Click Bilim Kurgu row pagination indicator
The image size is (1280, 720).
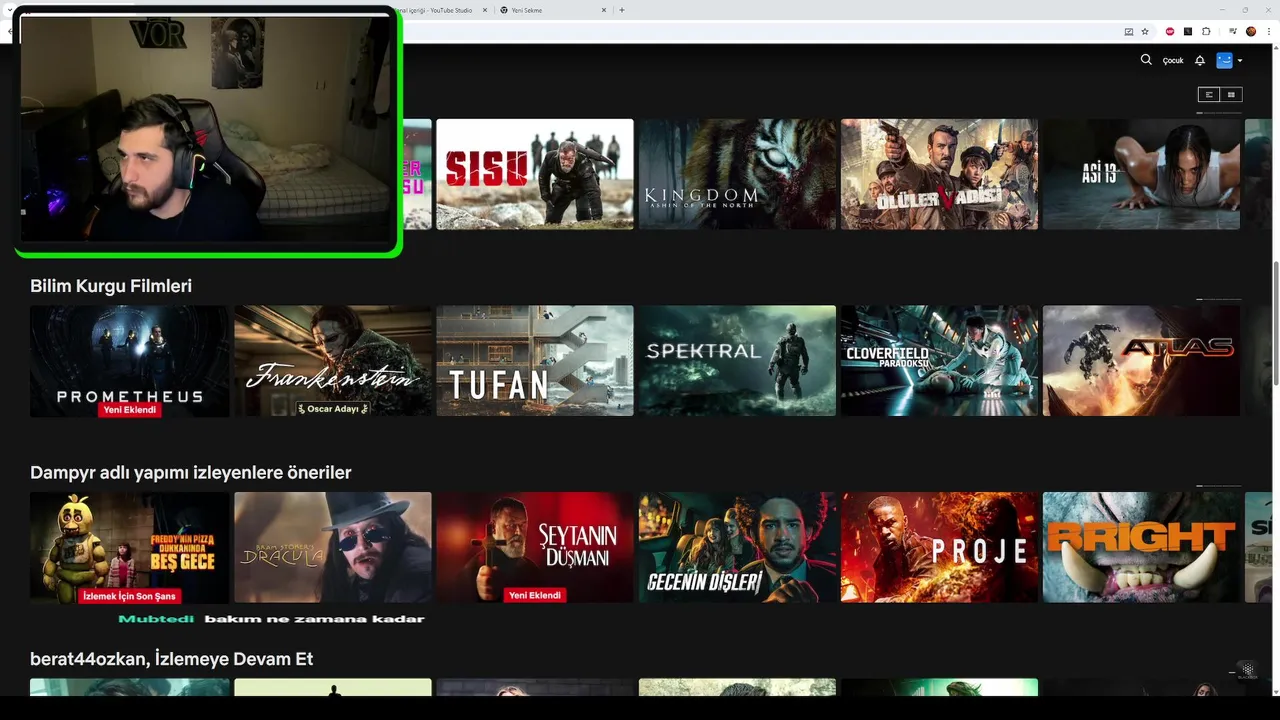tap(1219, 299)
